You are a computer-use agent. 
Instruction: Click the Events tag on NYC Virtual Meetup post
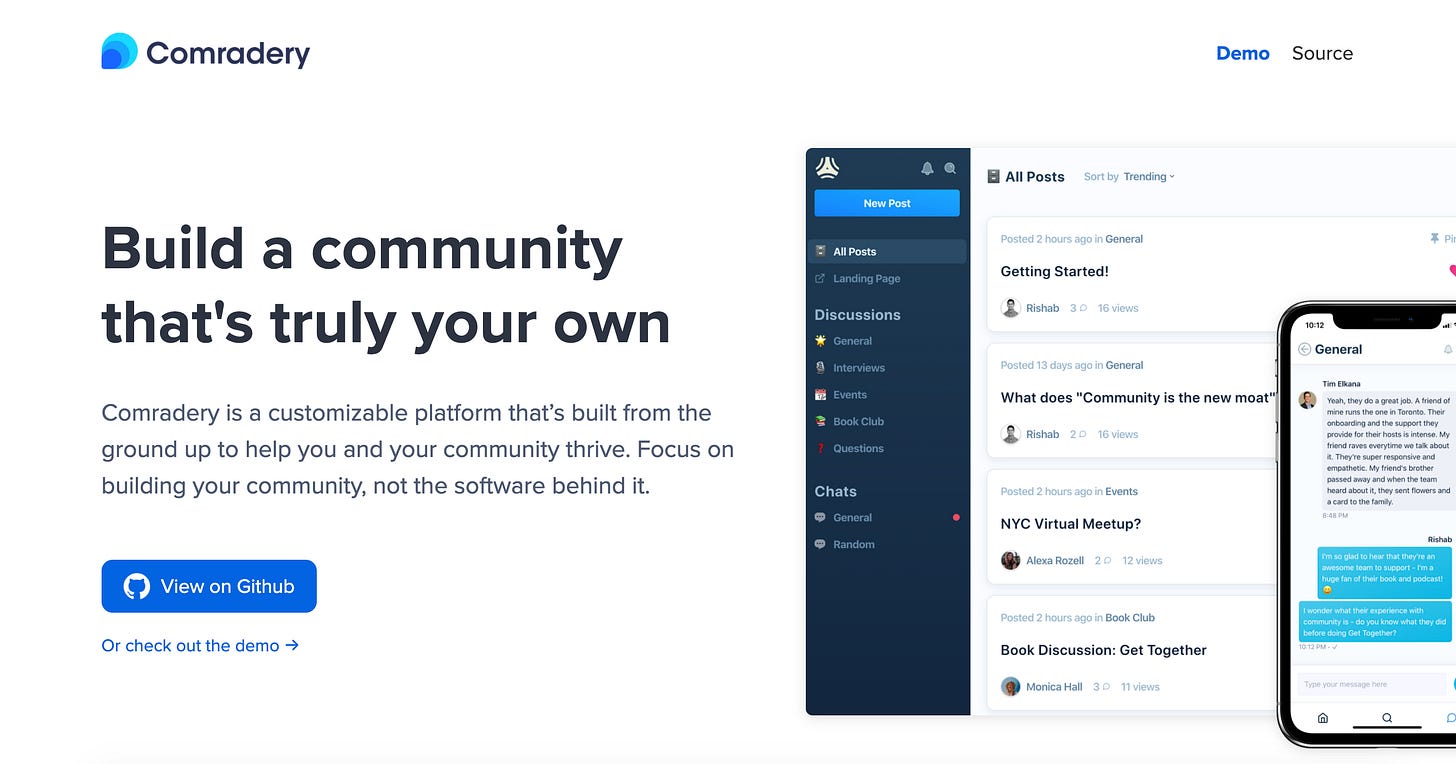coord(1121,492)
